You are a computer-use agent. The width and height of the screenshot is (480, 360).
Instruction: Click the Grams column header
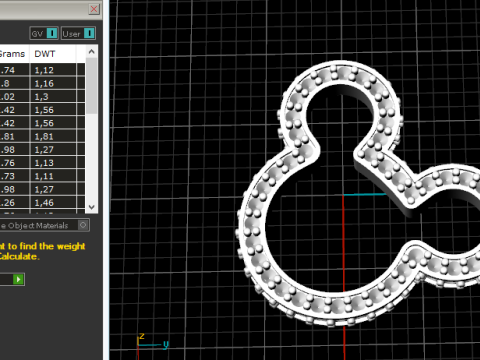pos(14,54)
